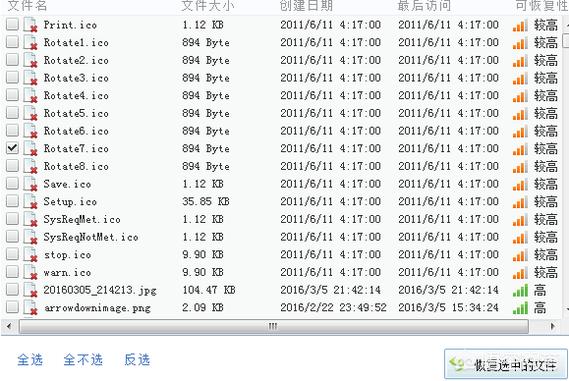The height and width of the screenshot is (381, 569).
Task: Click the file name Rotate3.ico
Action: (x=76, y=78)
